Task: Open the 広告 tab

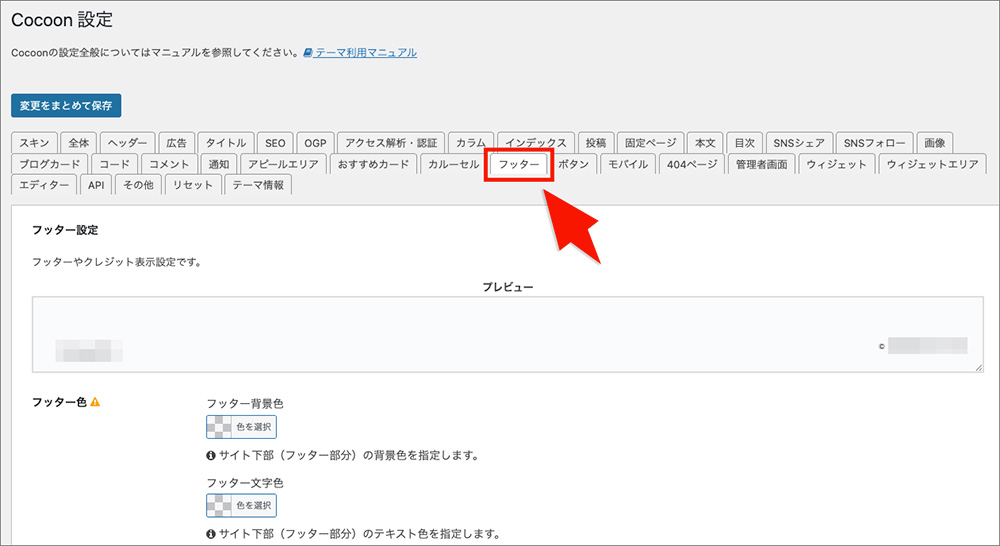Action: [x=177, y=143]
